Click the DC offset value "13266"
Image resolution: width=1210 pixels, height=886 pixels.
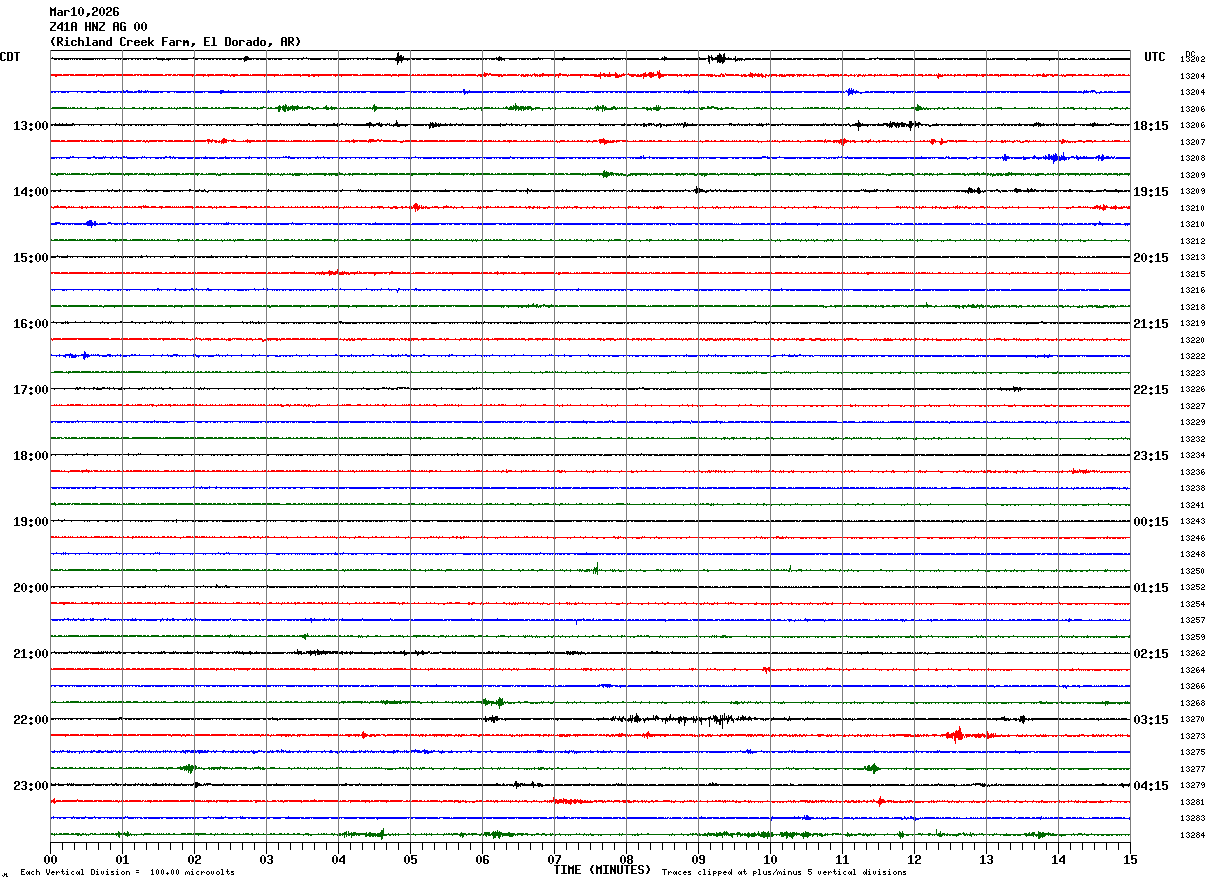point(1192,687)
